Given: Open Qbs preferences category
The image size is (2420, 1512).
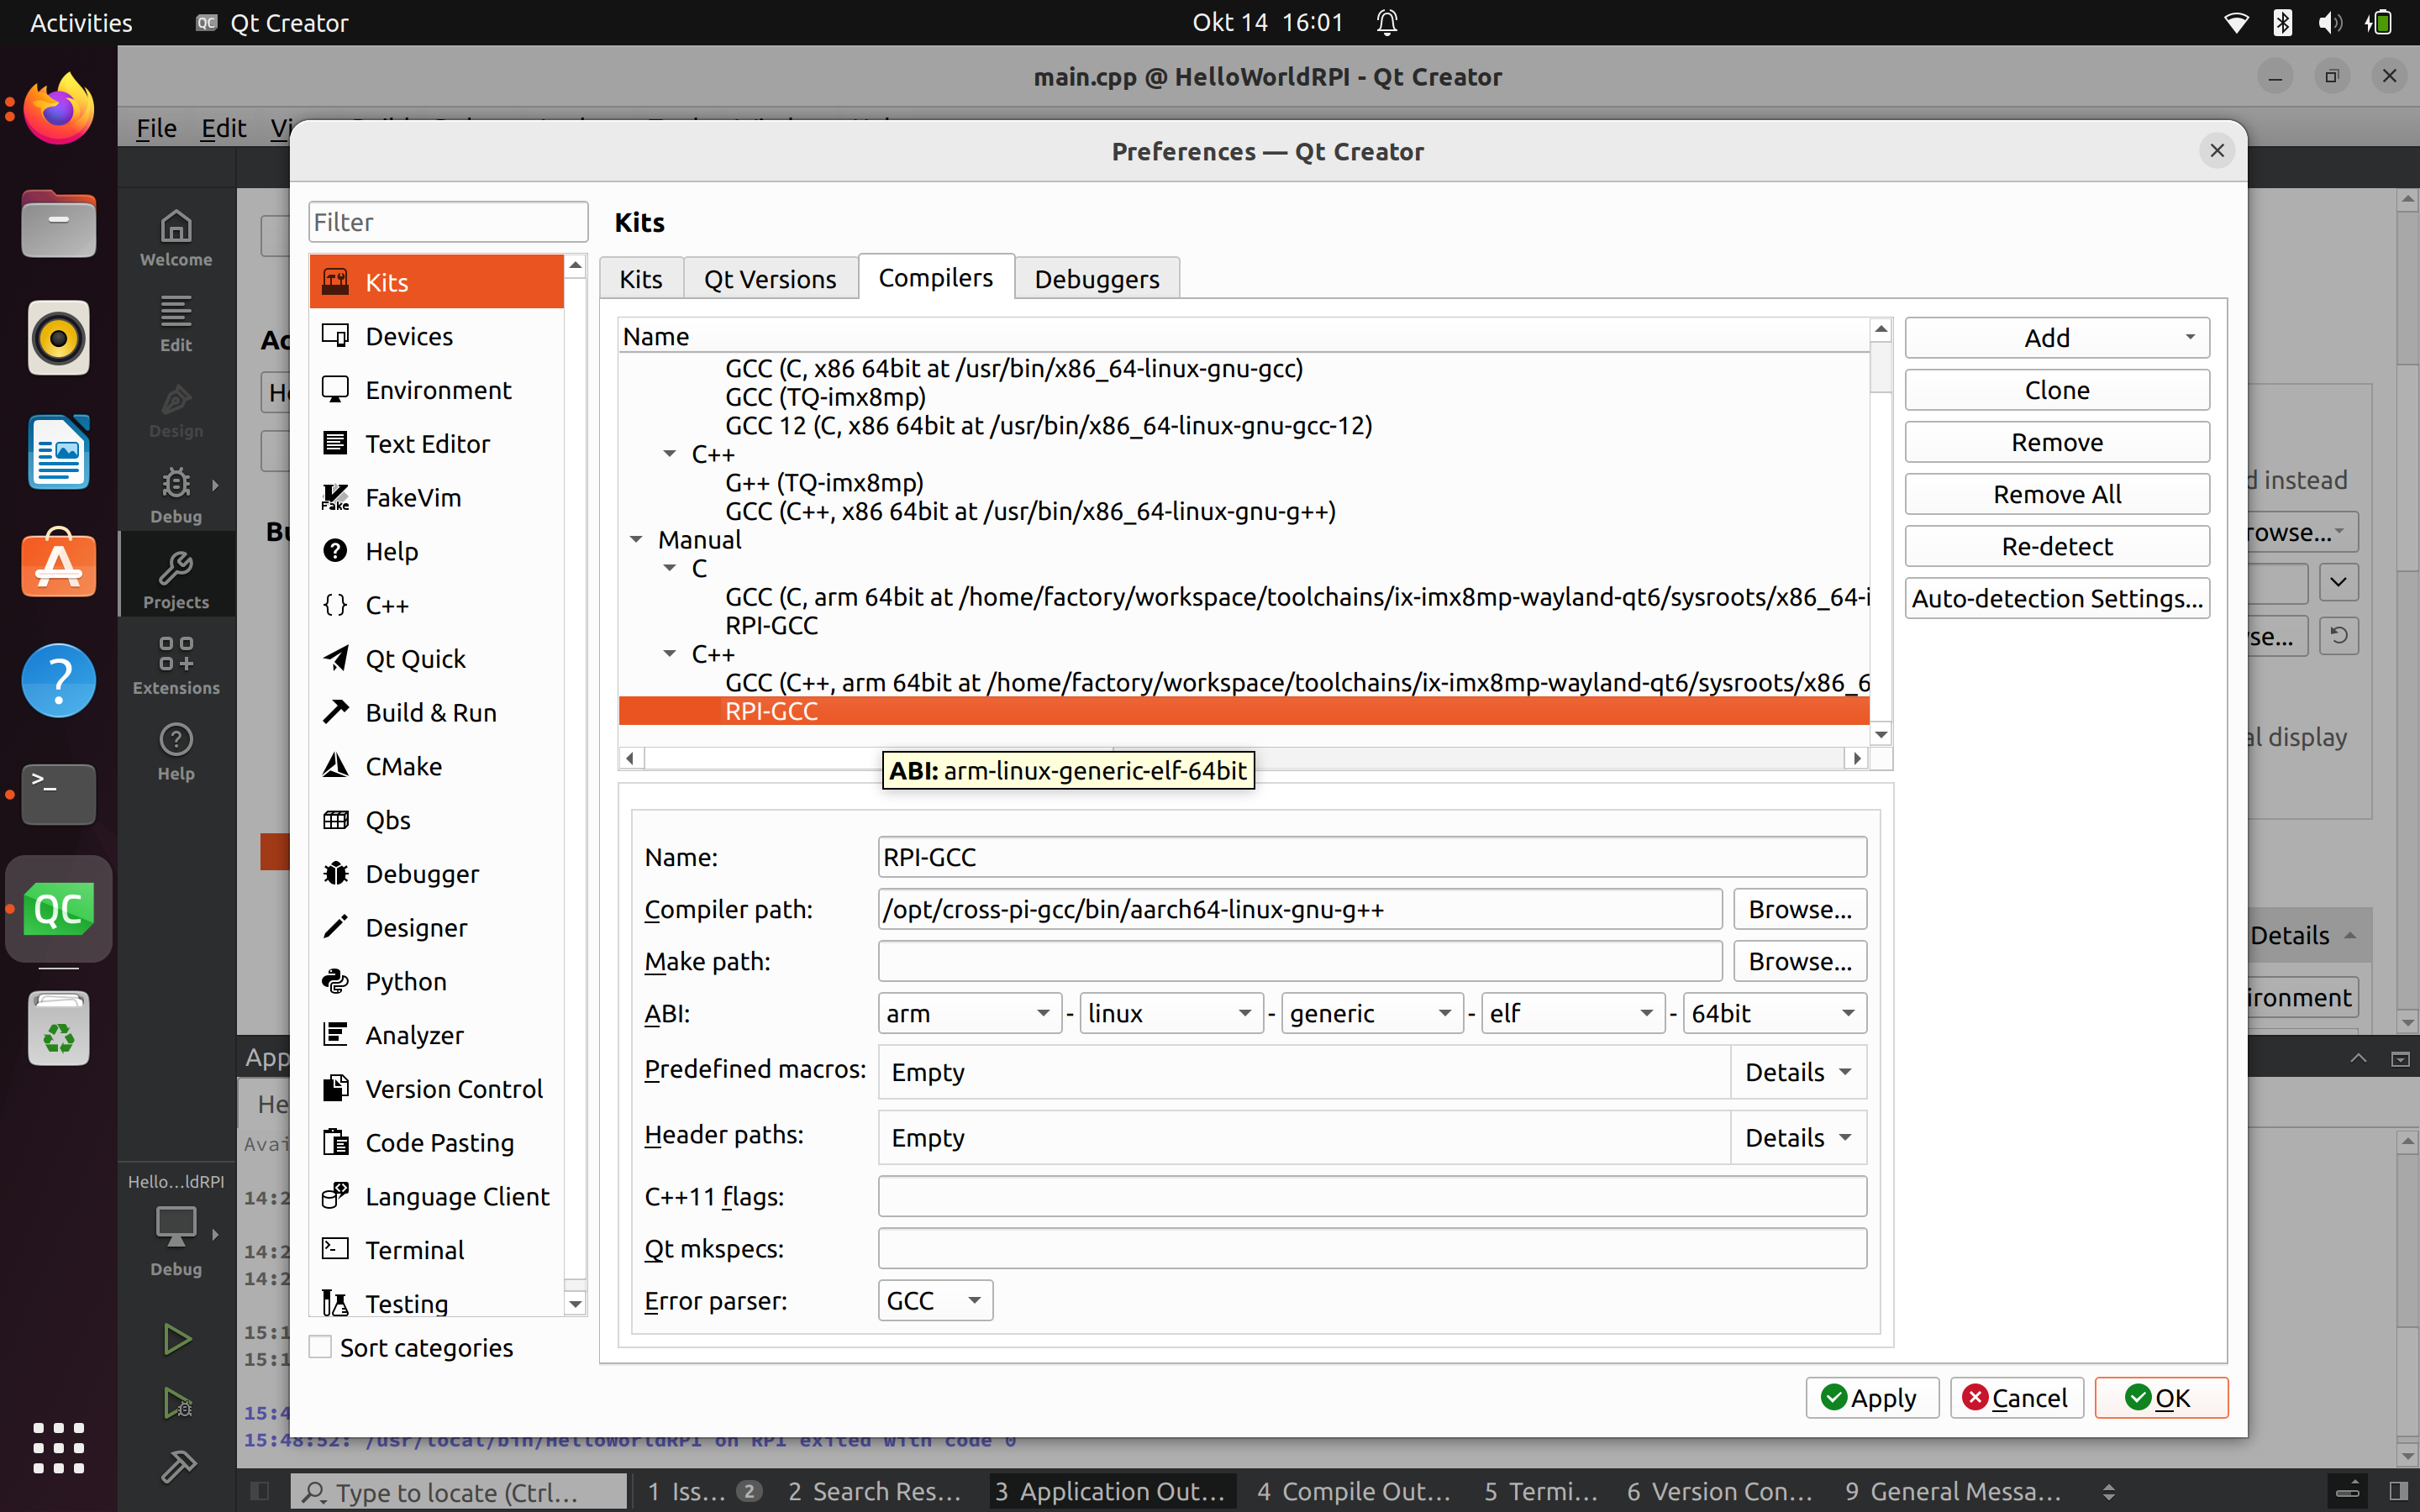Looking at the screenshot, I should (x=436, y=820).
